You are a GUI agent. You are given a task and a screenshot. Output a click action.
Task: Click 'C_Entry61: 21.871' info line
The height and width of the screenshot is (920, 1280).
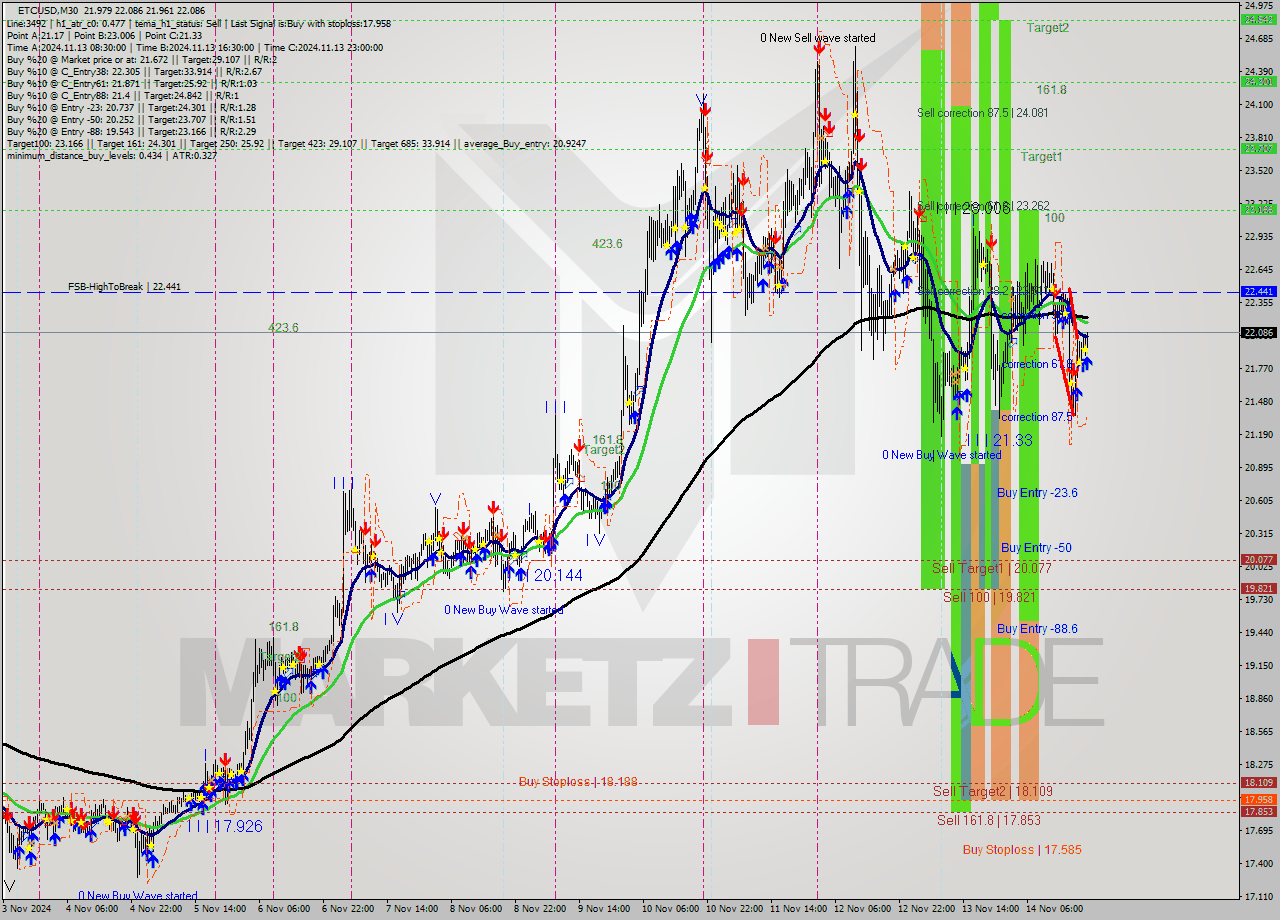133,84
